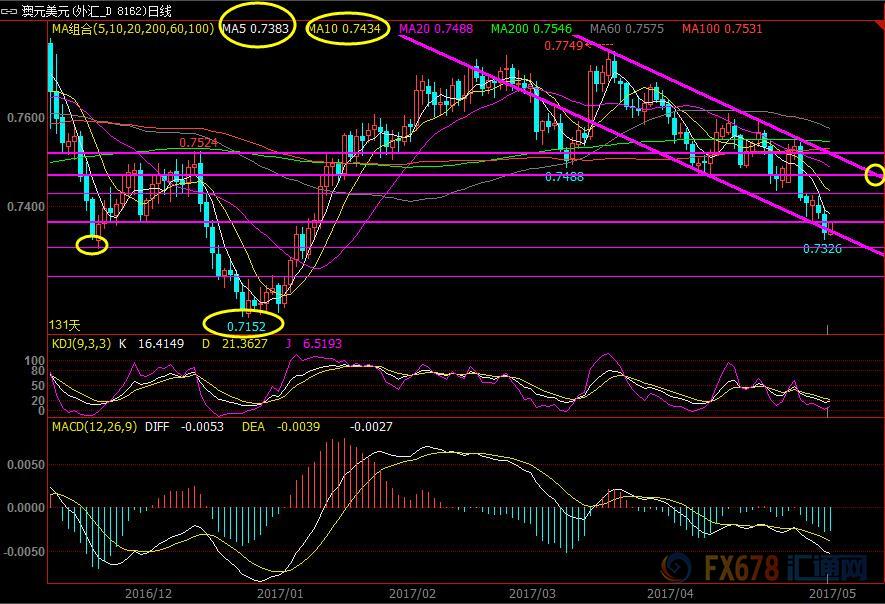Click the 131天 period label
The height and width of the screenshot is (604, 885).
point(64,325)
